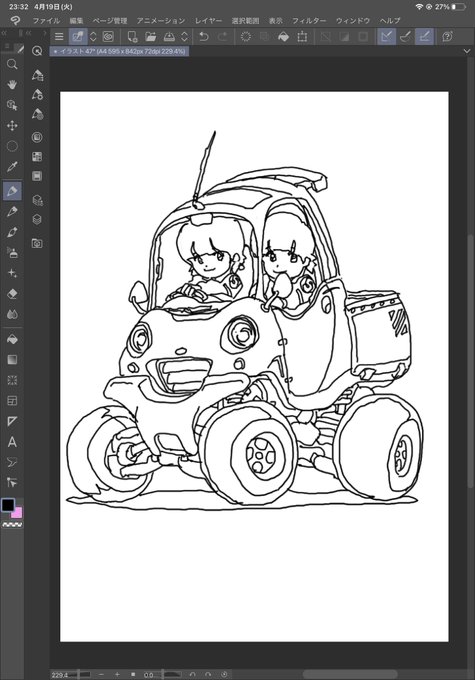This screenshot has width=475, height=680.
Task: Open the アニメーション menu
Action: (161, 20)
